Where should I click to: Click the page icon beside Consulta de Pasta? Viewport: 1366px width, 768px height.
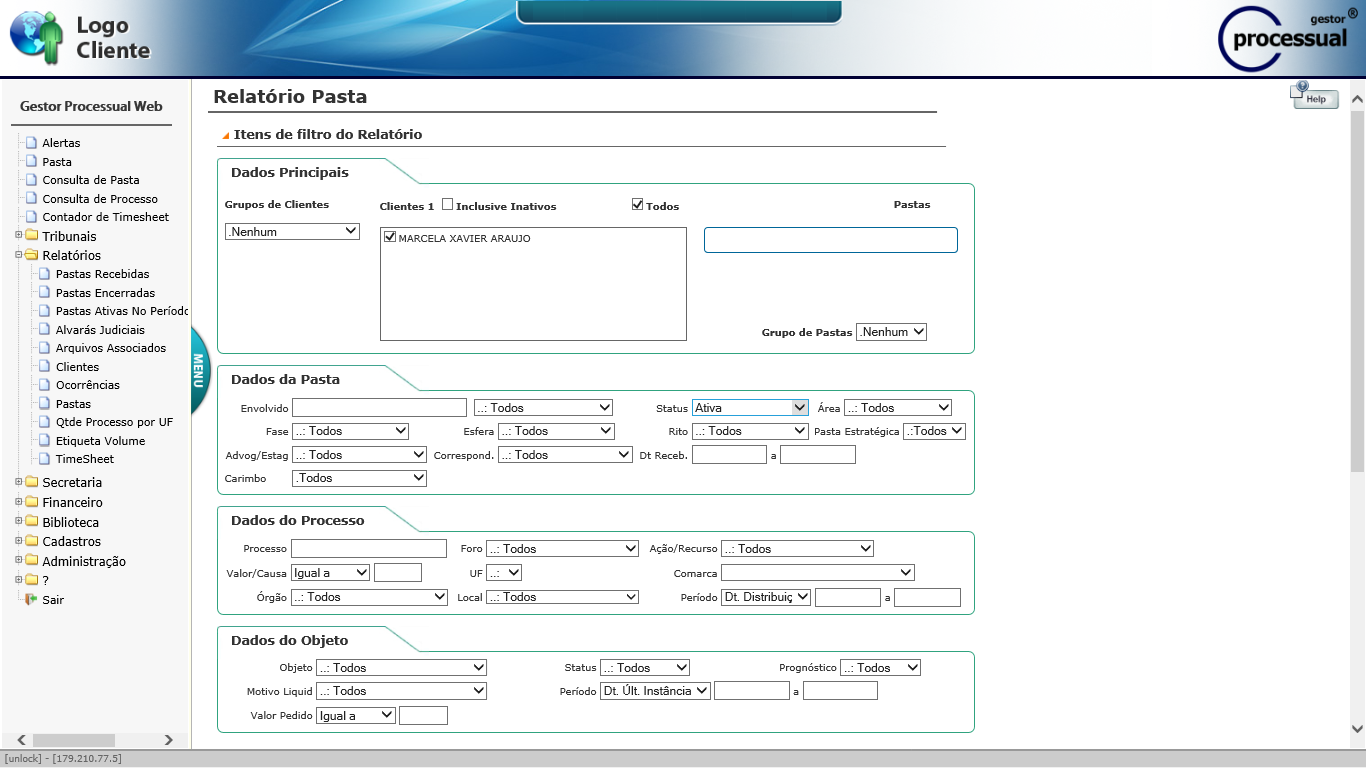[x=31, y=180]
